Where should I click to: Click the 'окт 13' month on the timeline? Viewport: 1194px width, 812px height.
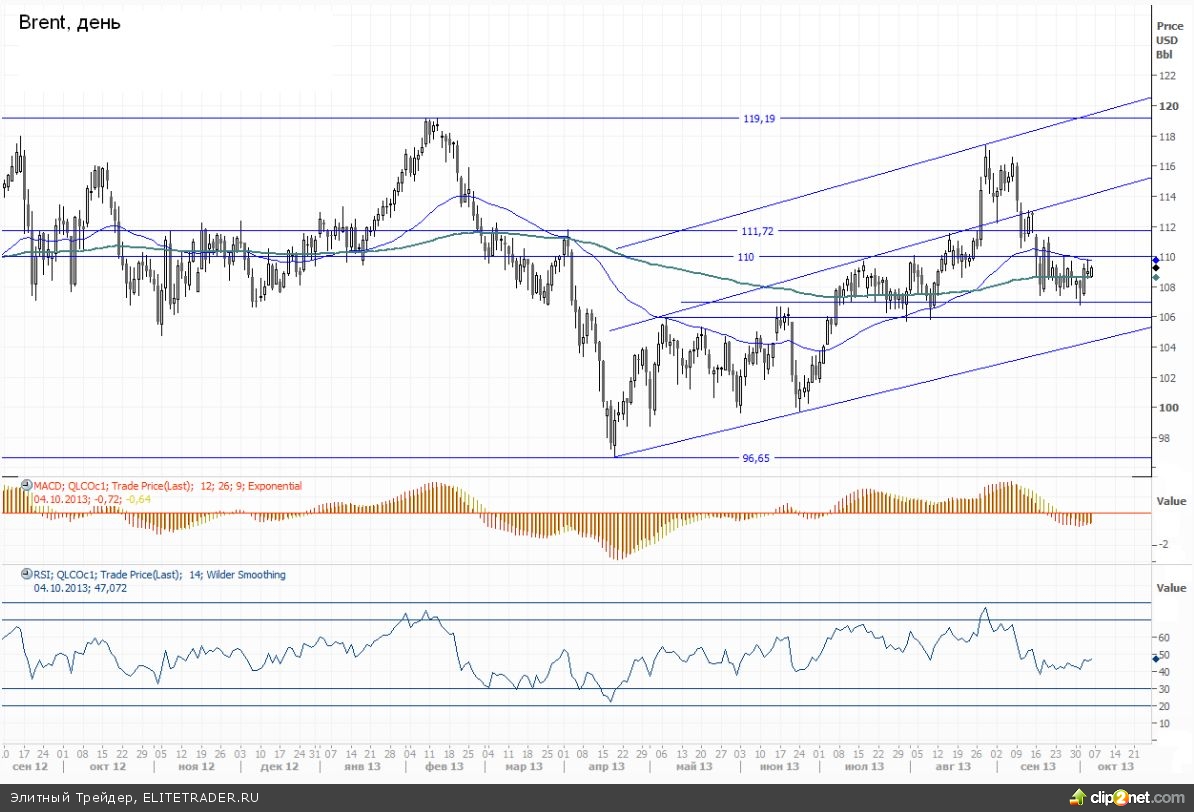pyautogui.click(x=1115, y=766)
